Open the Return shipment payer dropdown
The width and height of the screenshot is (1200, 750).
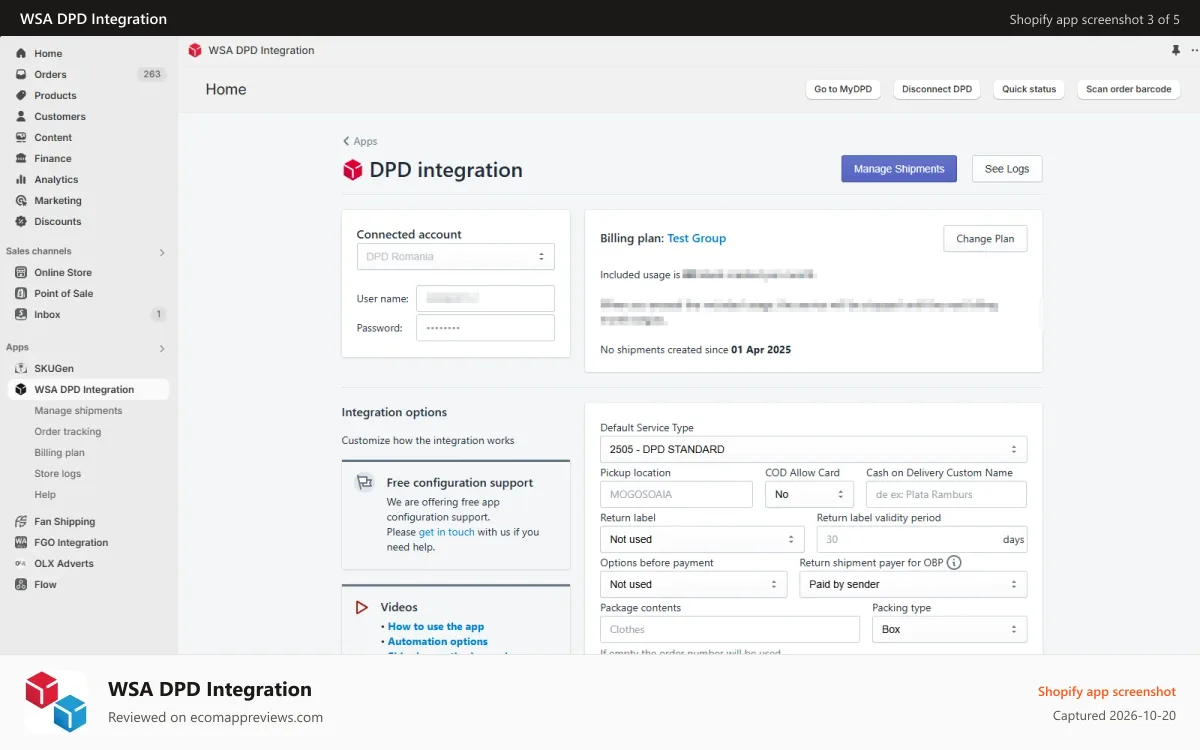(x=913, y=584)
